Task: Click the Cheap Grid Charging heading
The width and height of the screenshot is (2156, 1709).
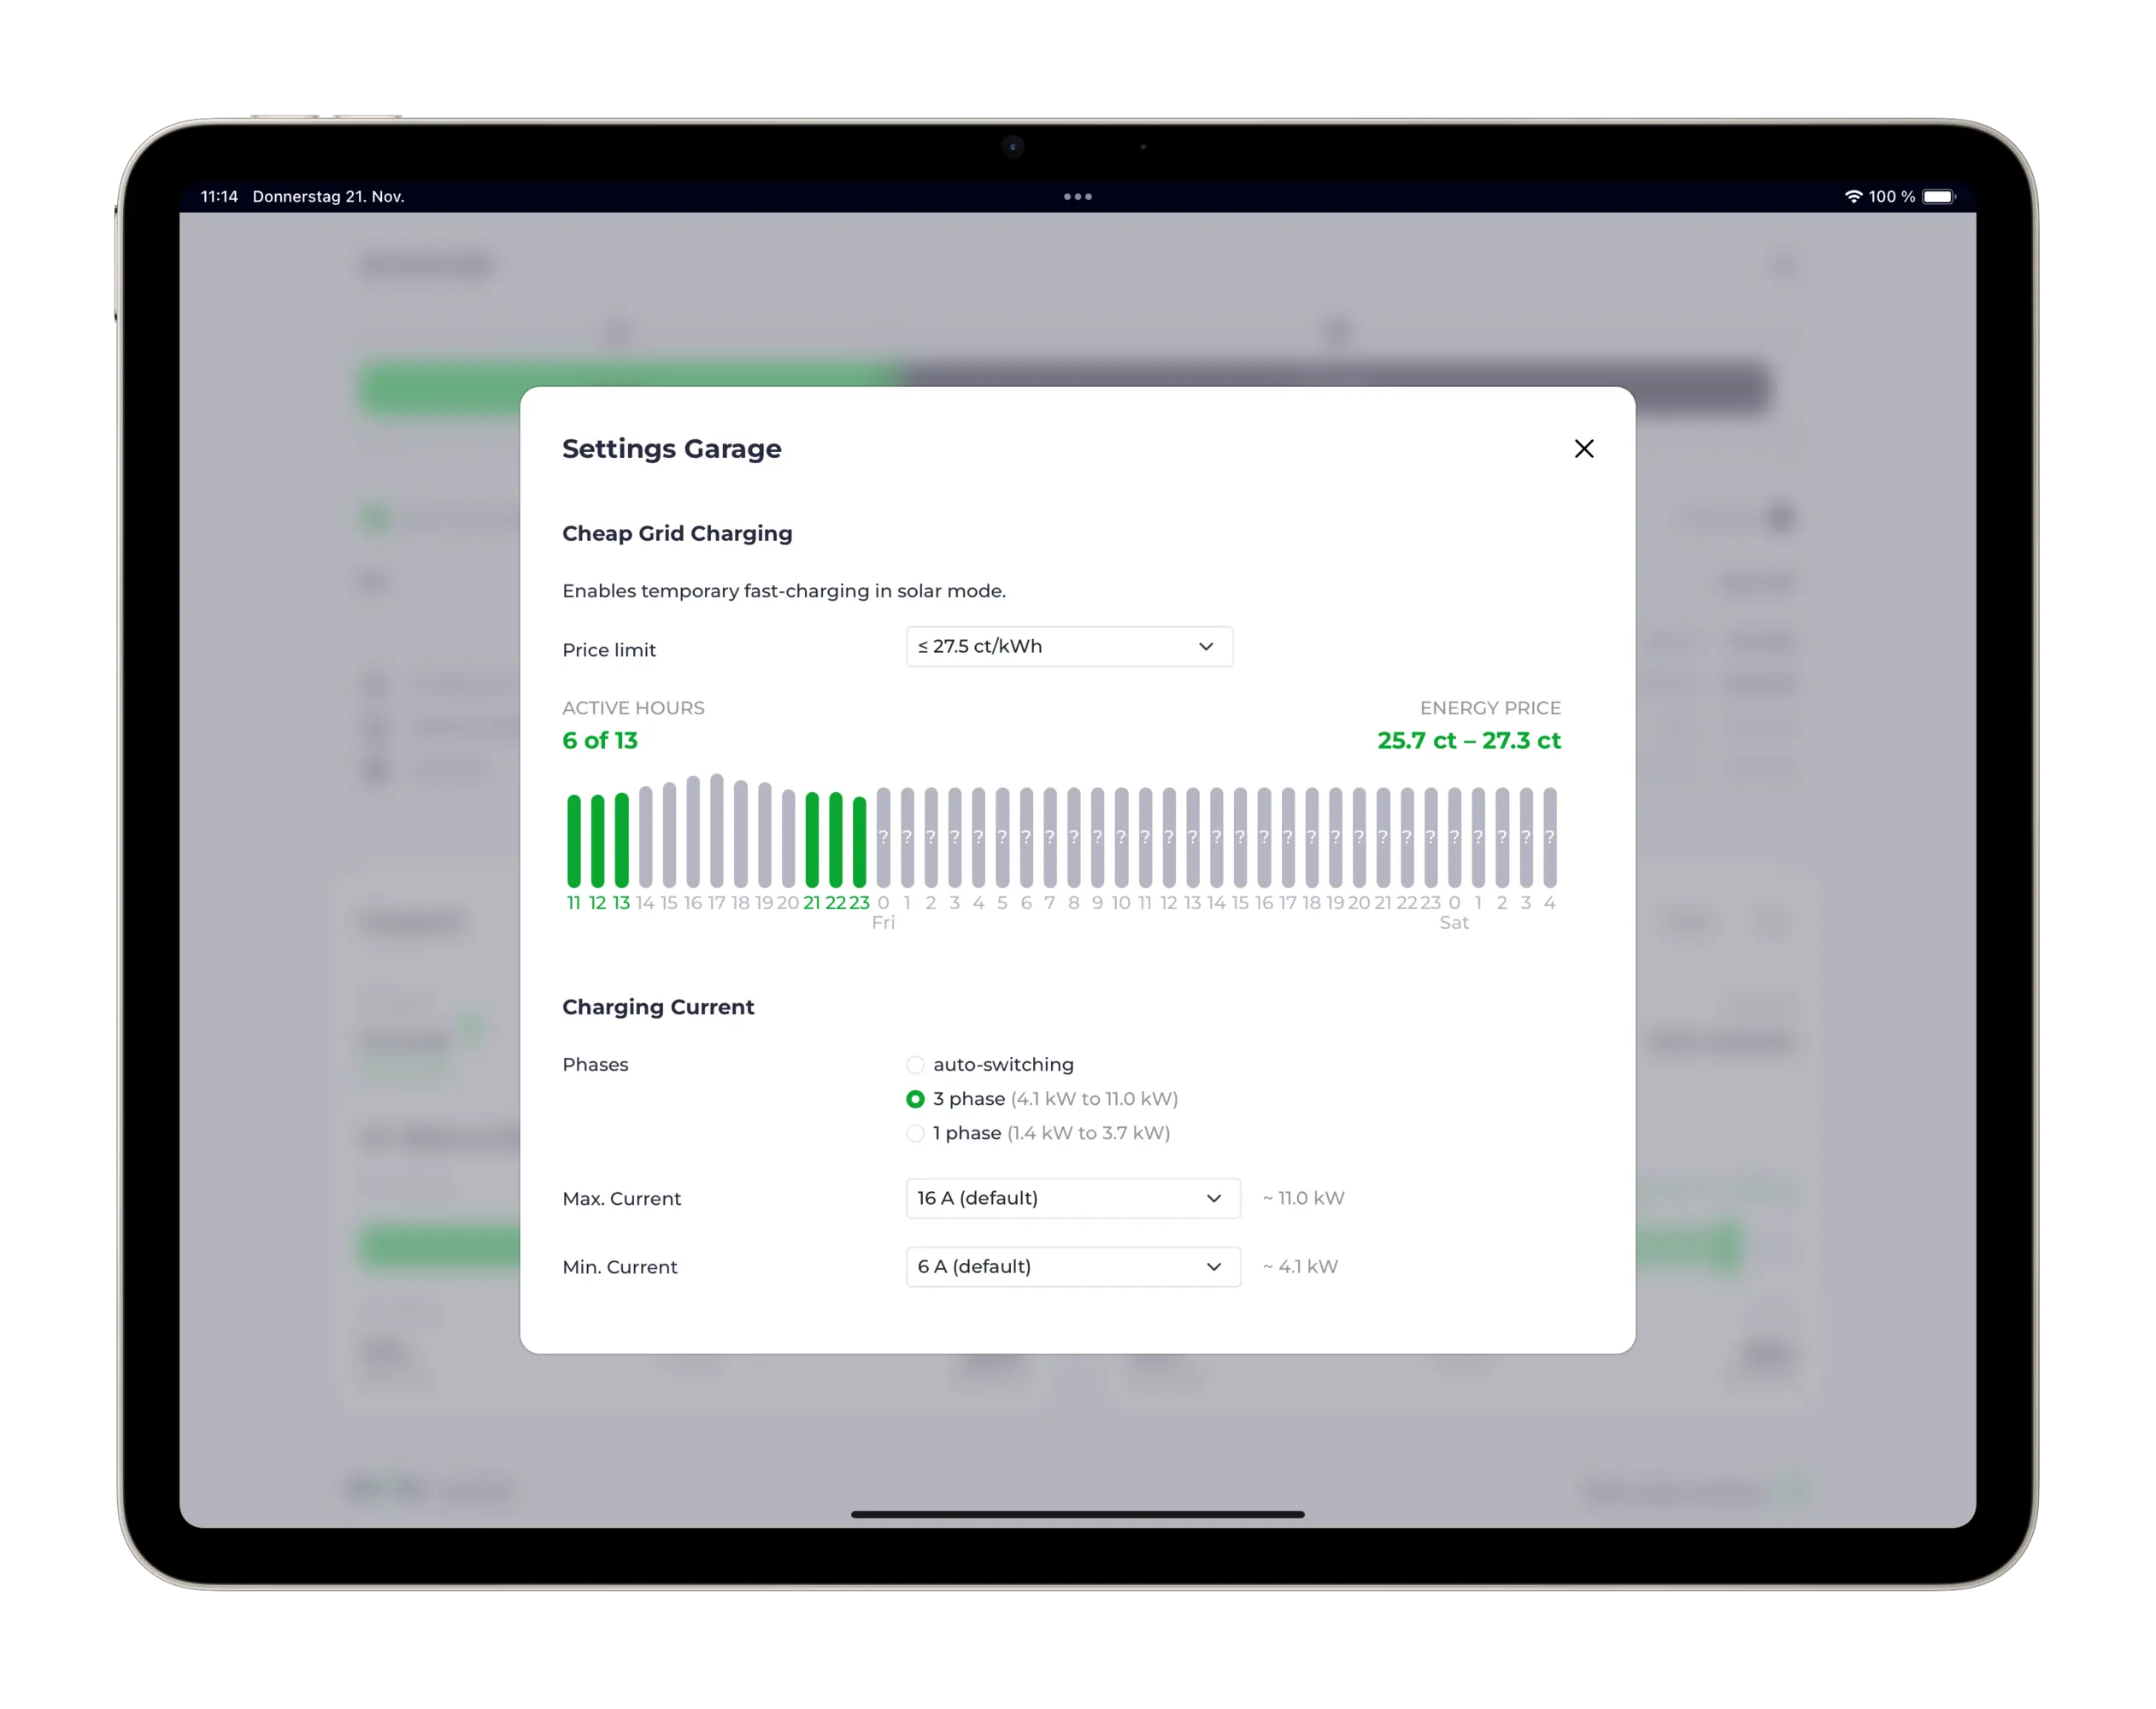Action: click(677, 533)
